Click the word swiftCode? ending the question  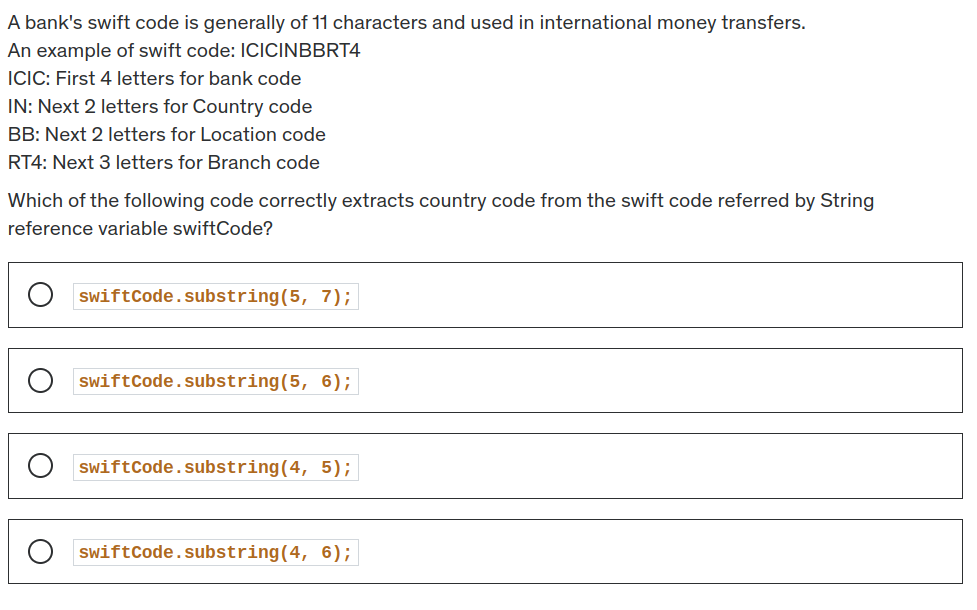222,229
